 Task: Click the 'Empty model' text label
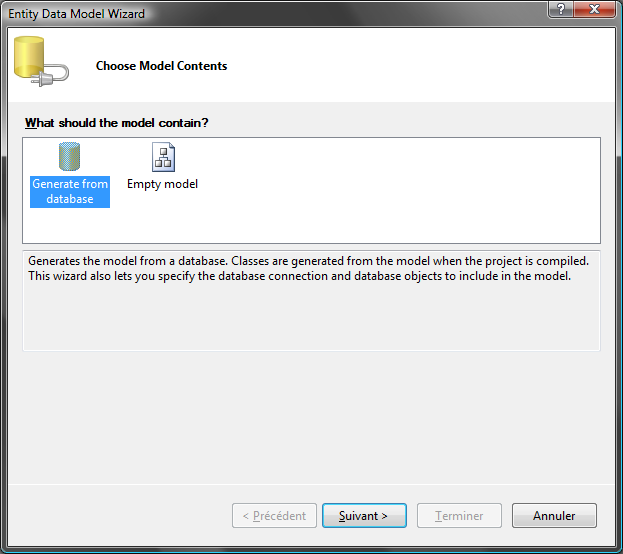[162, 184]
